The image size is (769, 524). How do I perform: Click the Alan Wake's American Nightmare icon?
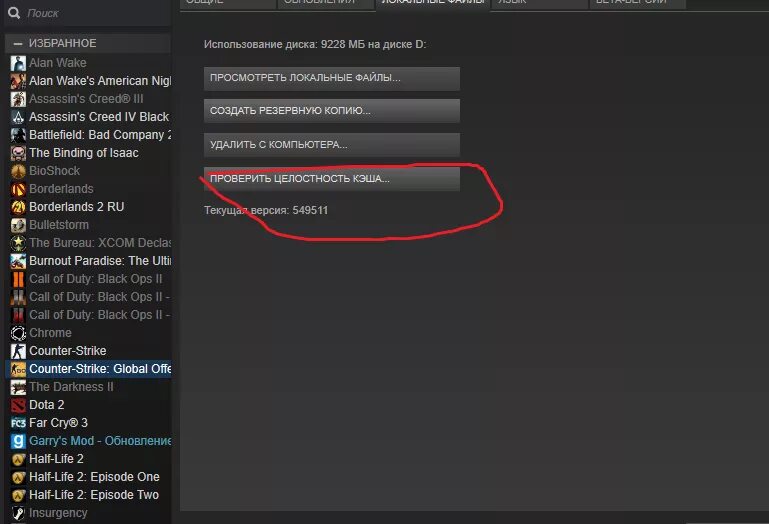(x=18, y=81)
